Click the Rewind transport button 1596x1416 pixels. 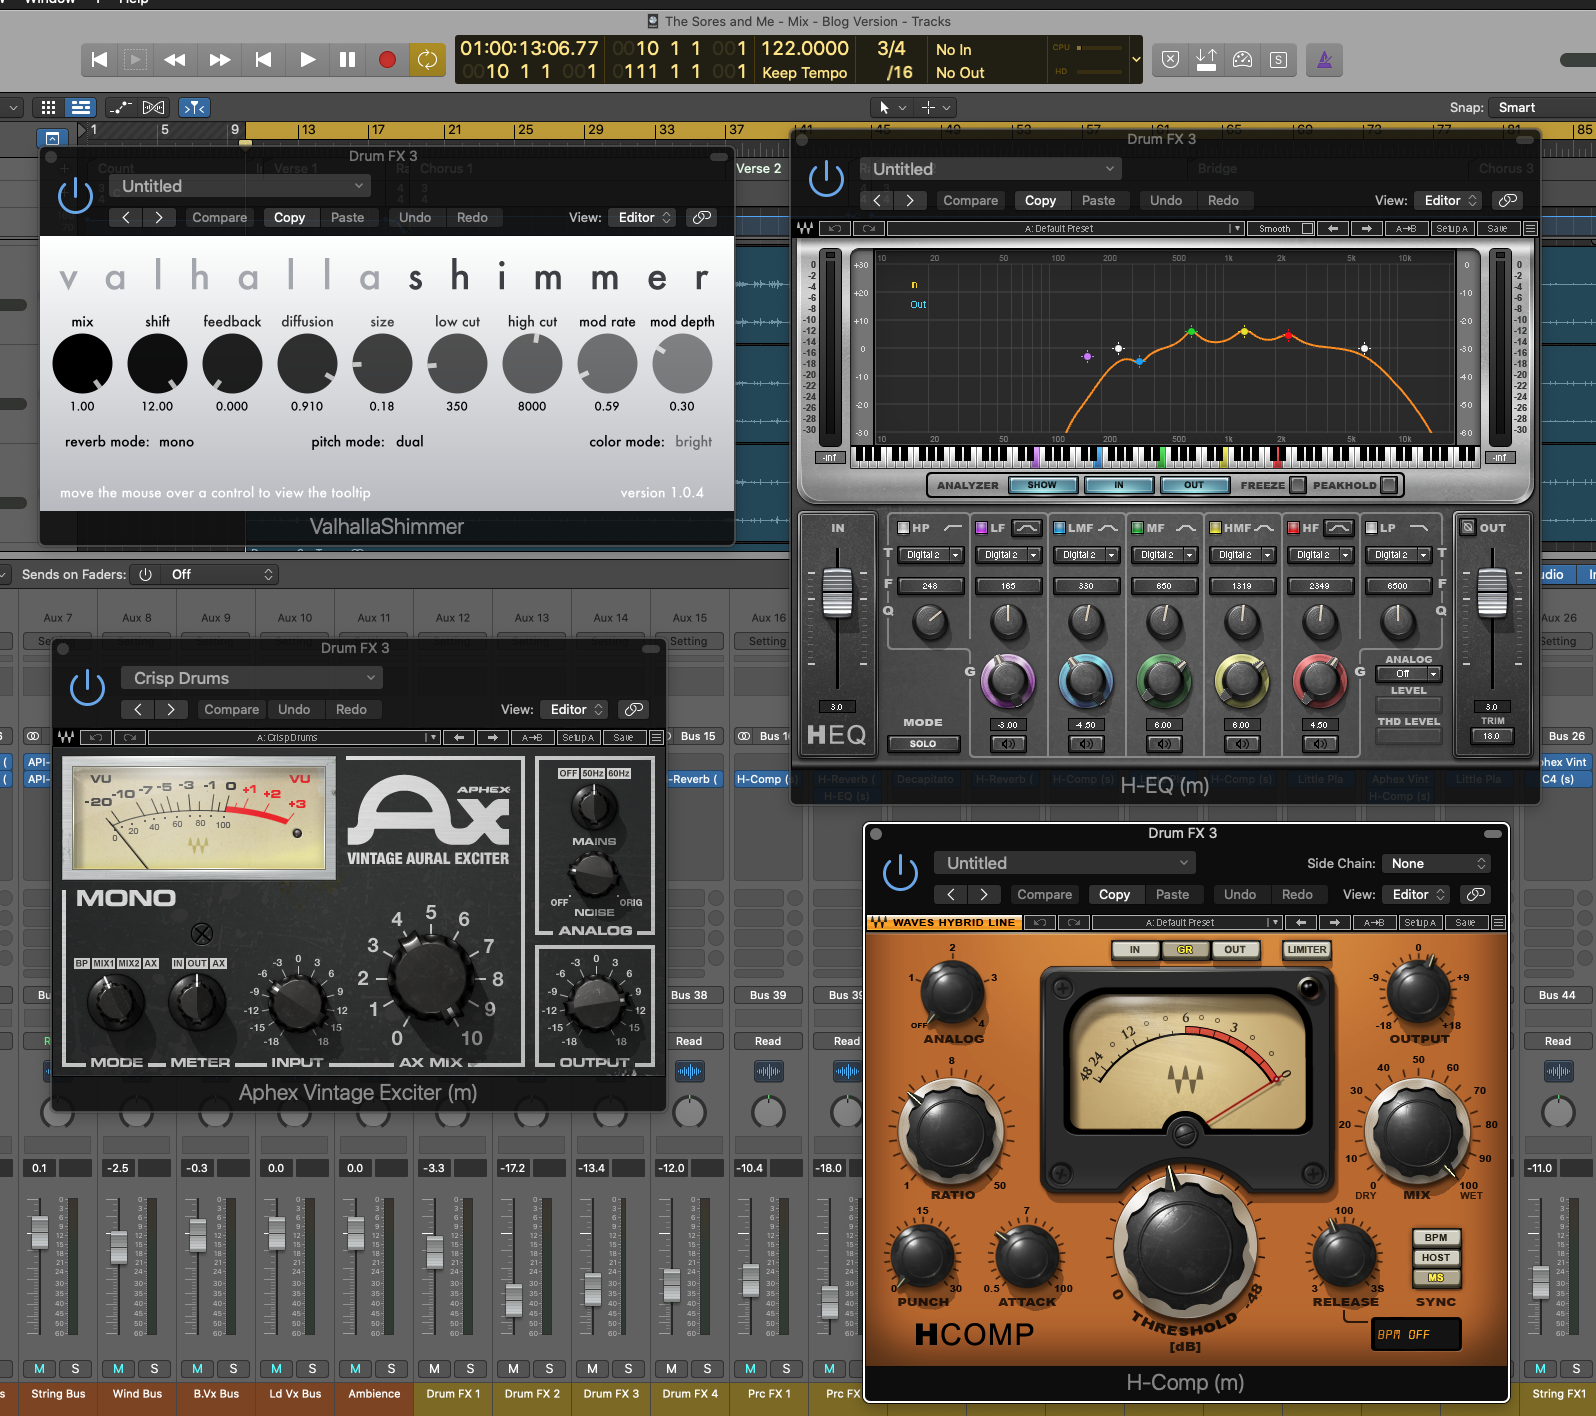click(x=175, y=60)
